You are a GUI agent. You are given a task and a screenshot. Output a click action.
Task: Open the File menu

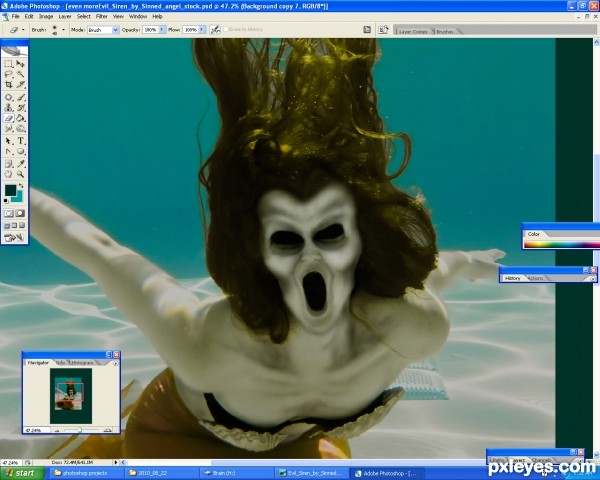click(x=15, y=16)
